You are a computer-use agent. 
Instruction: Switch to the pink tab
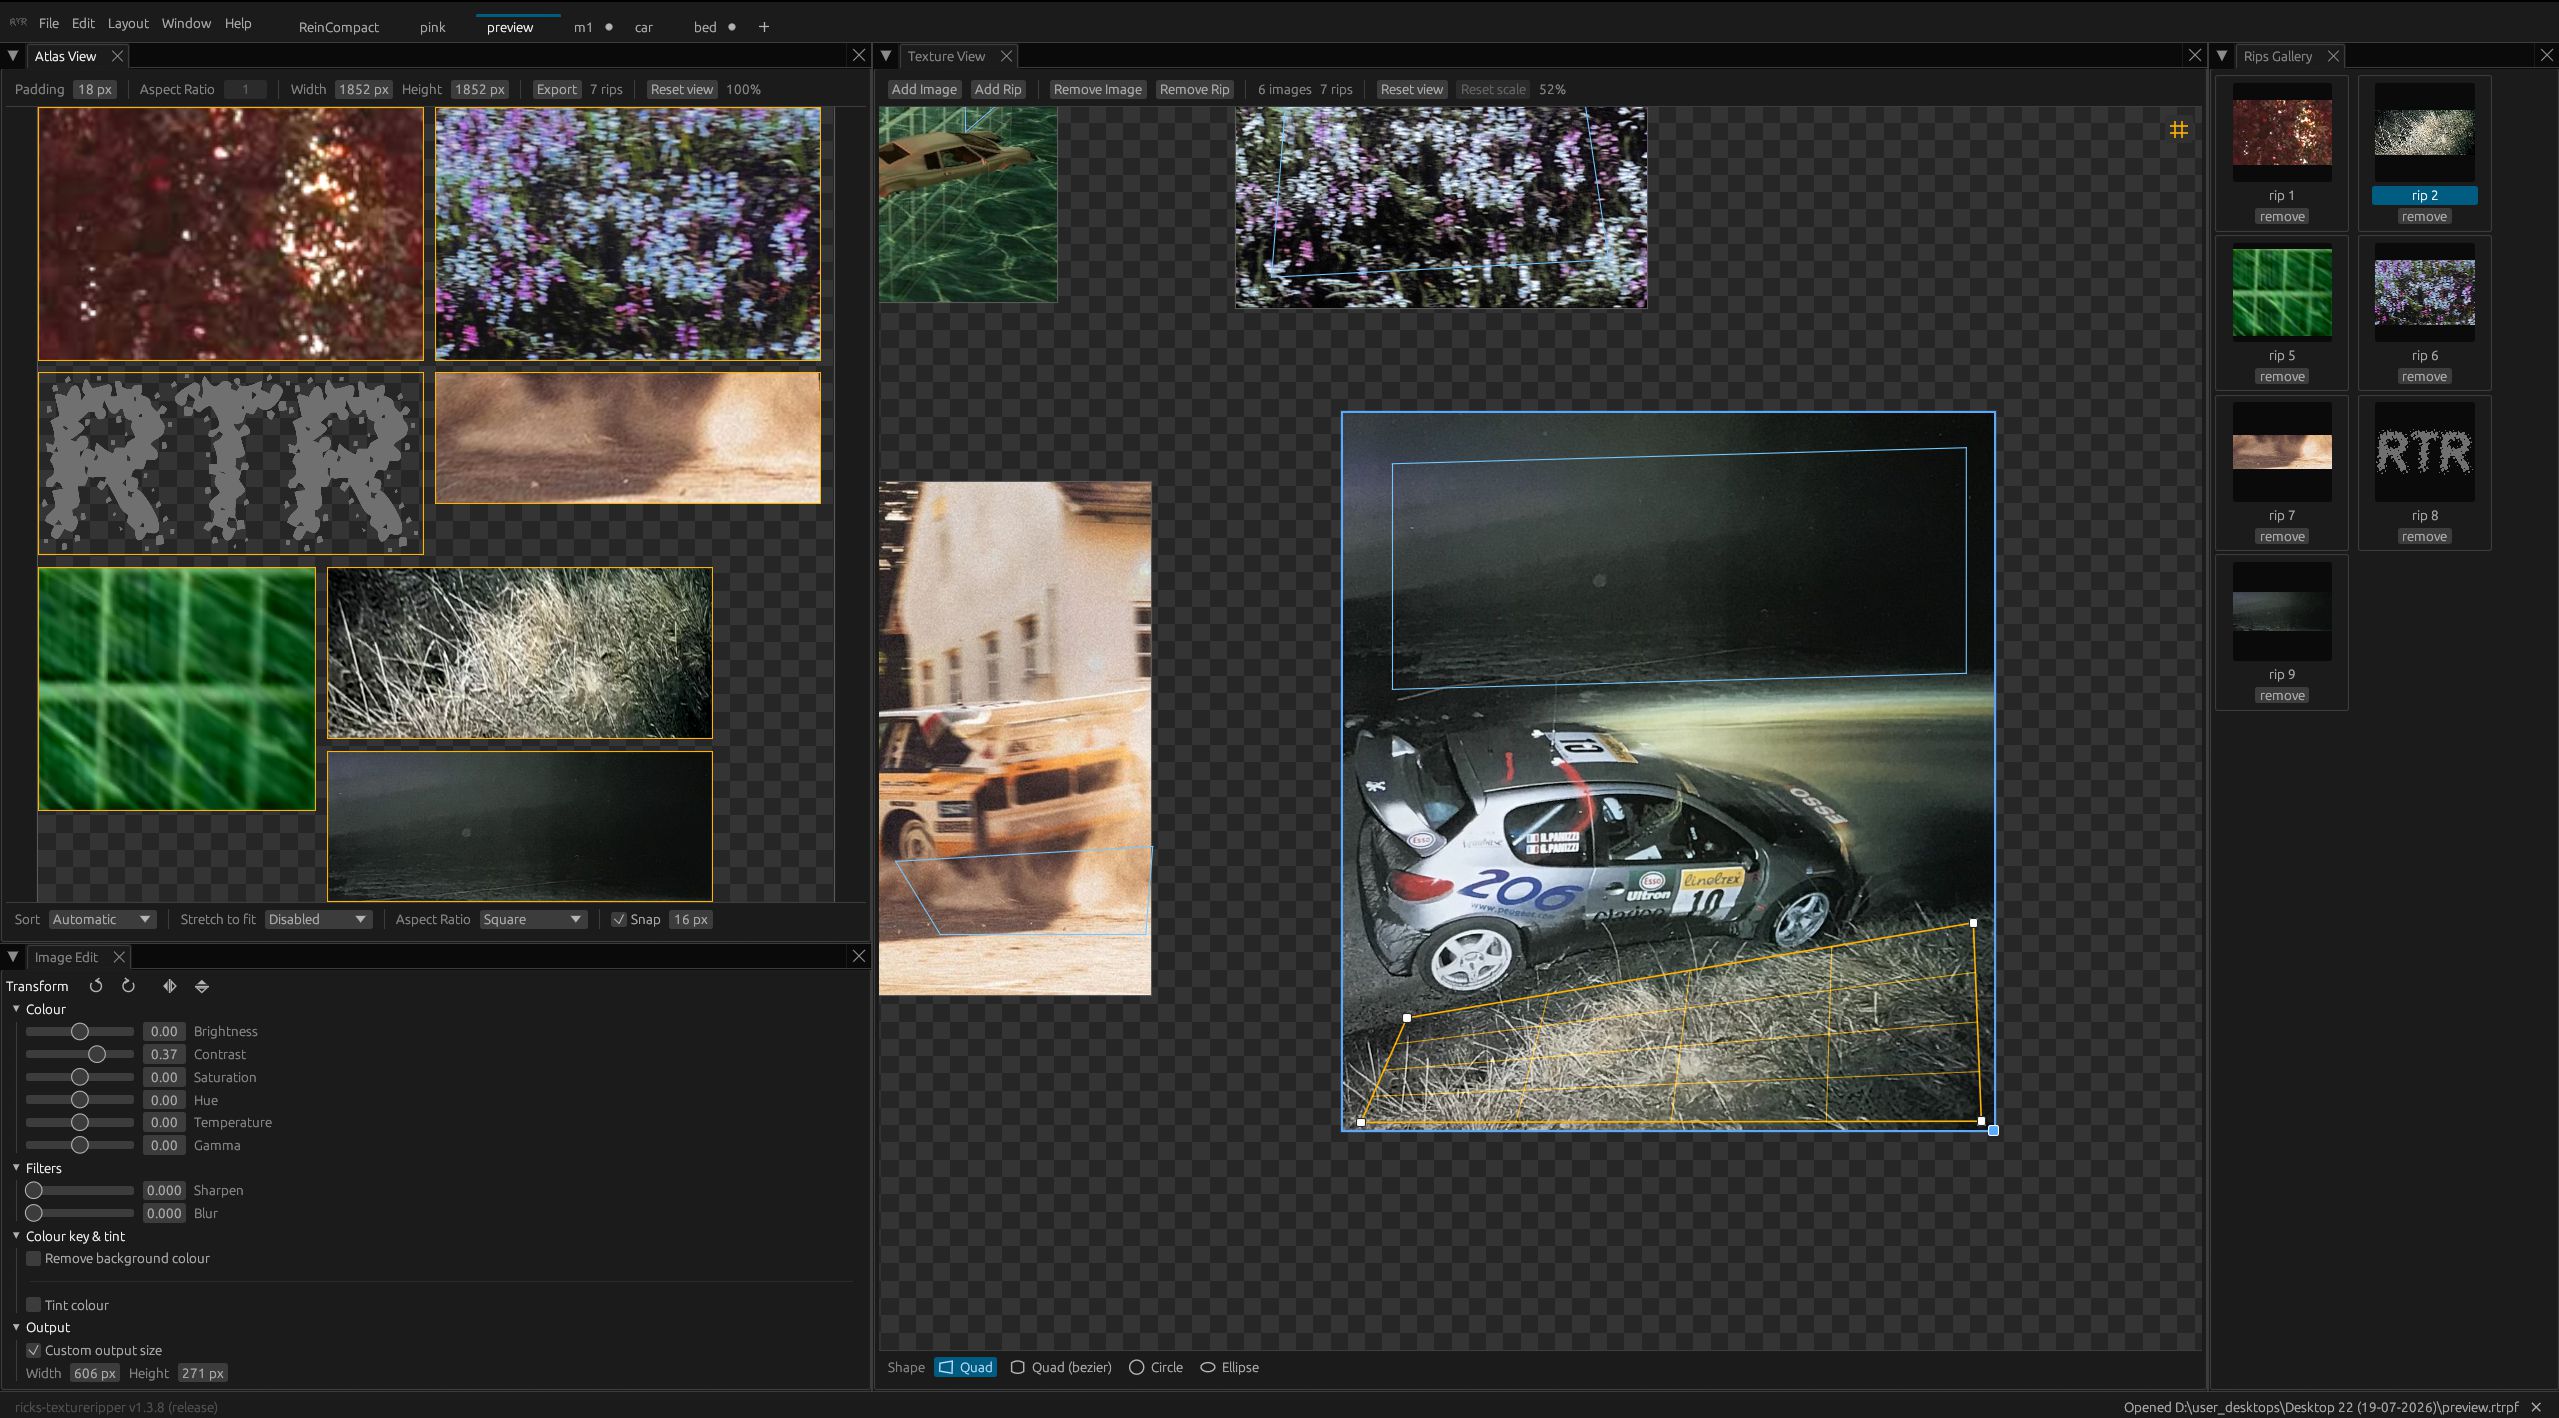pos(433,27)
